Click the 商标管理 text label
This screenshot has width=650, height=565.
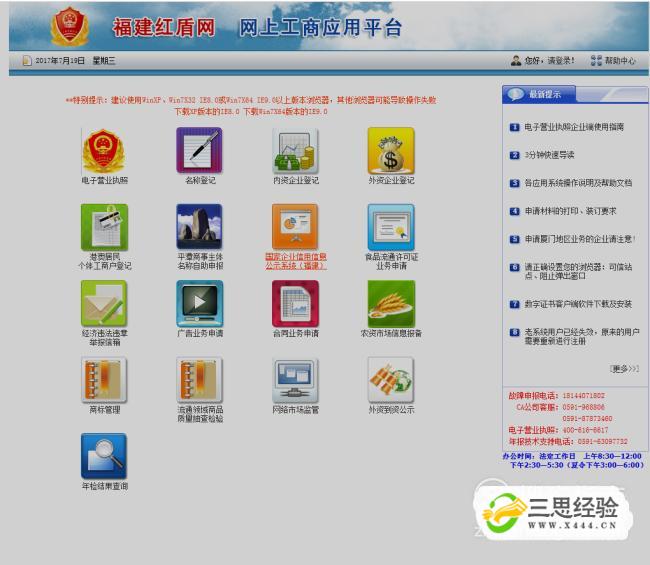tap(104, 410)
